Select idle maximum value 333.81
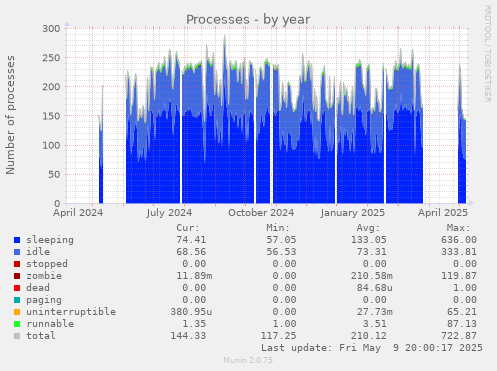This screenshot has height=371, width=497. click(x=459, y=252)
